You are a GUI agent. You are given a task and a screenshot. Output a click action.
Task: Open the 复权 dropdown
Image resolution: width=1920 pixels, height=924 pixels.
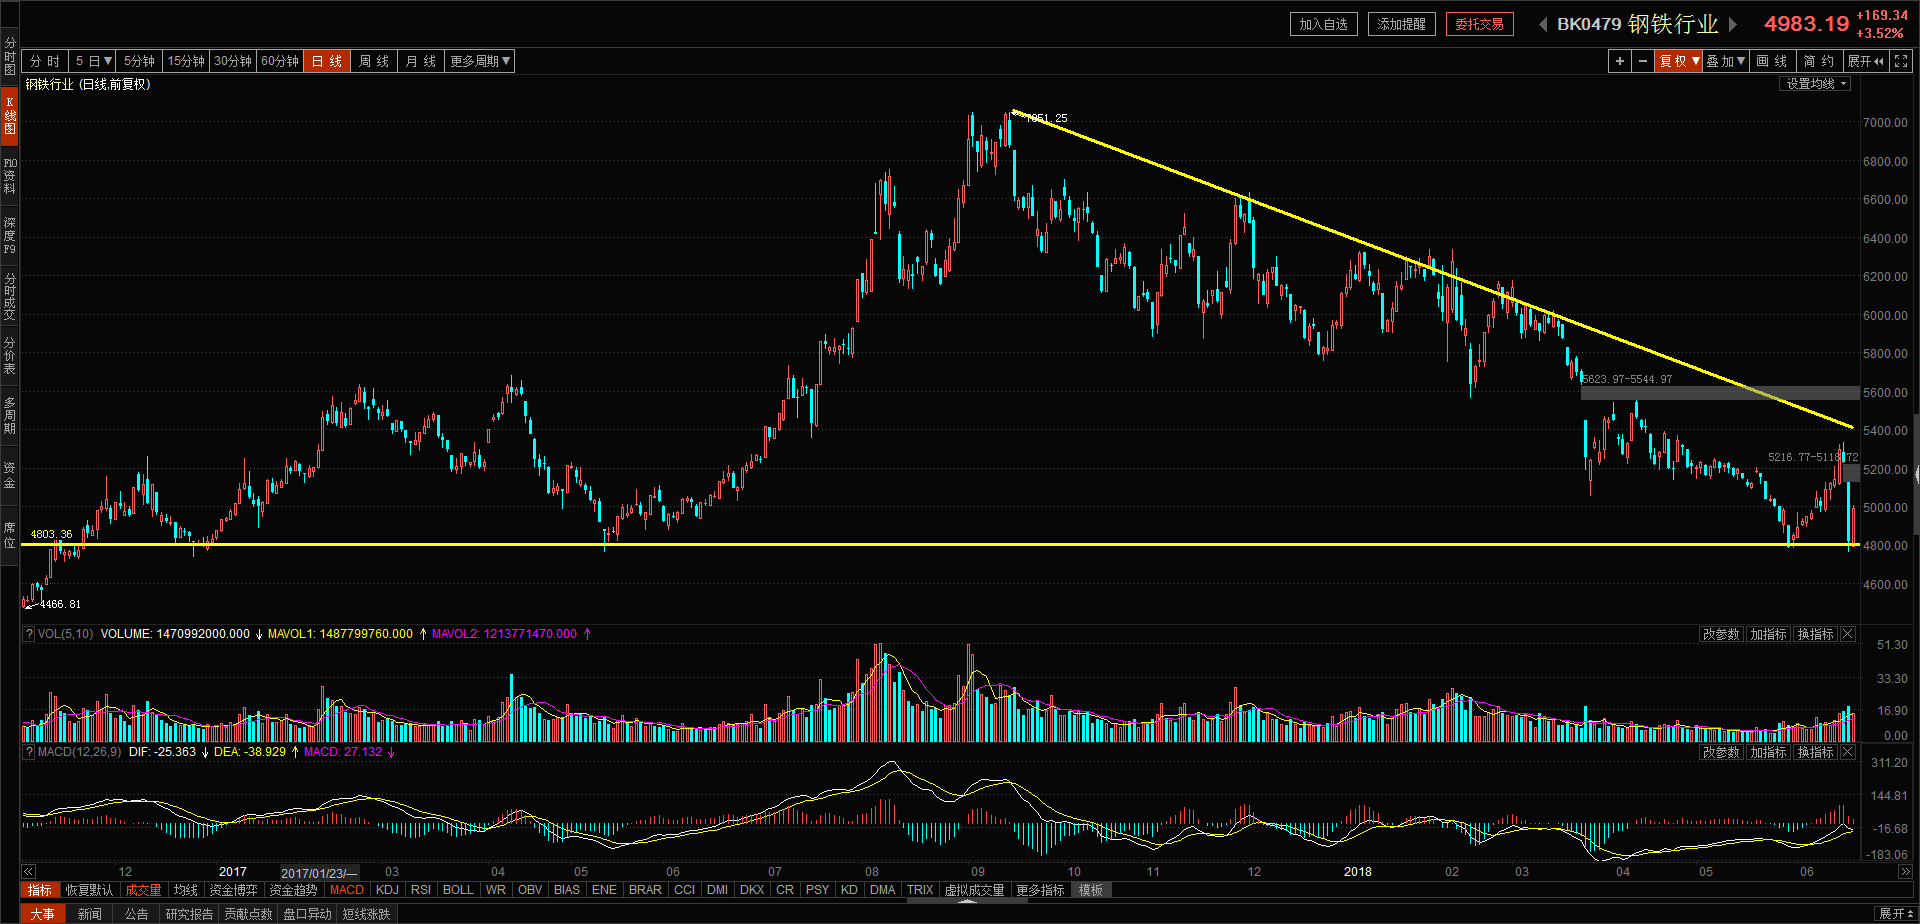1678,61
